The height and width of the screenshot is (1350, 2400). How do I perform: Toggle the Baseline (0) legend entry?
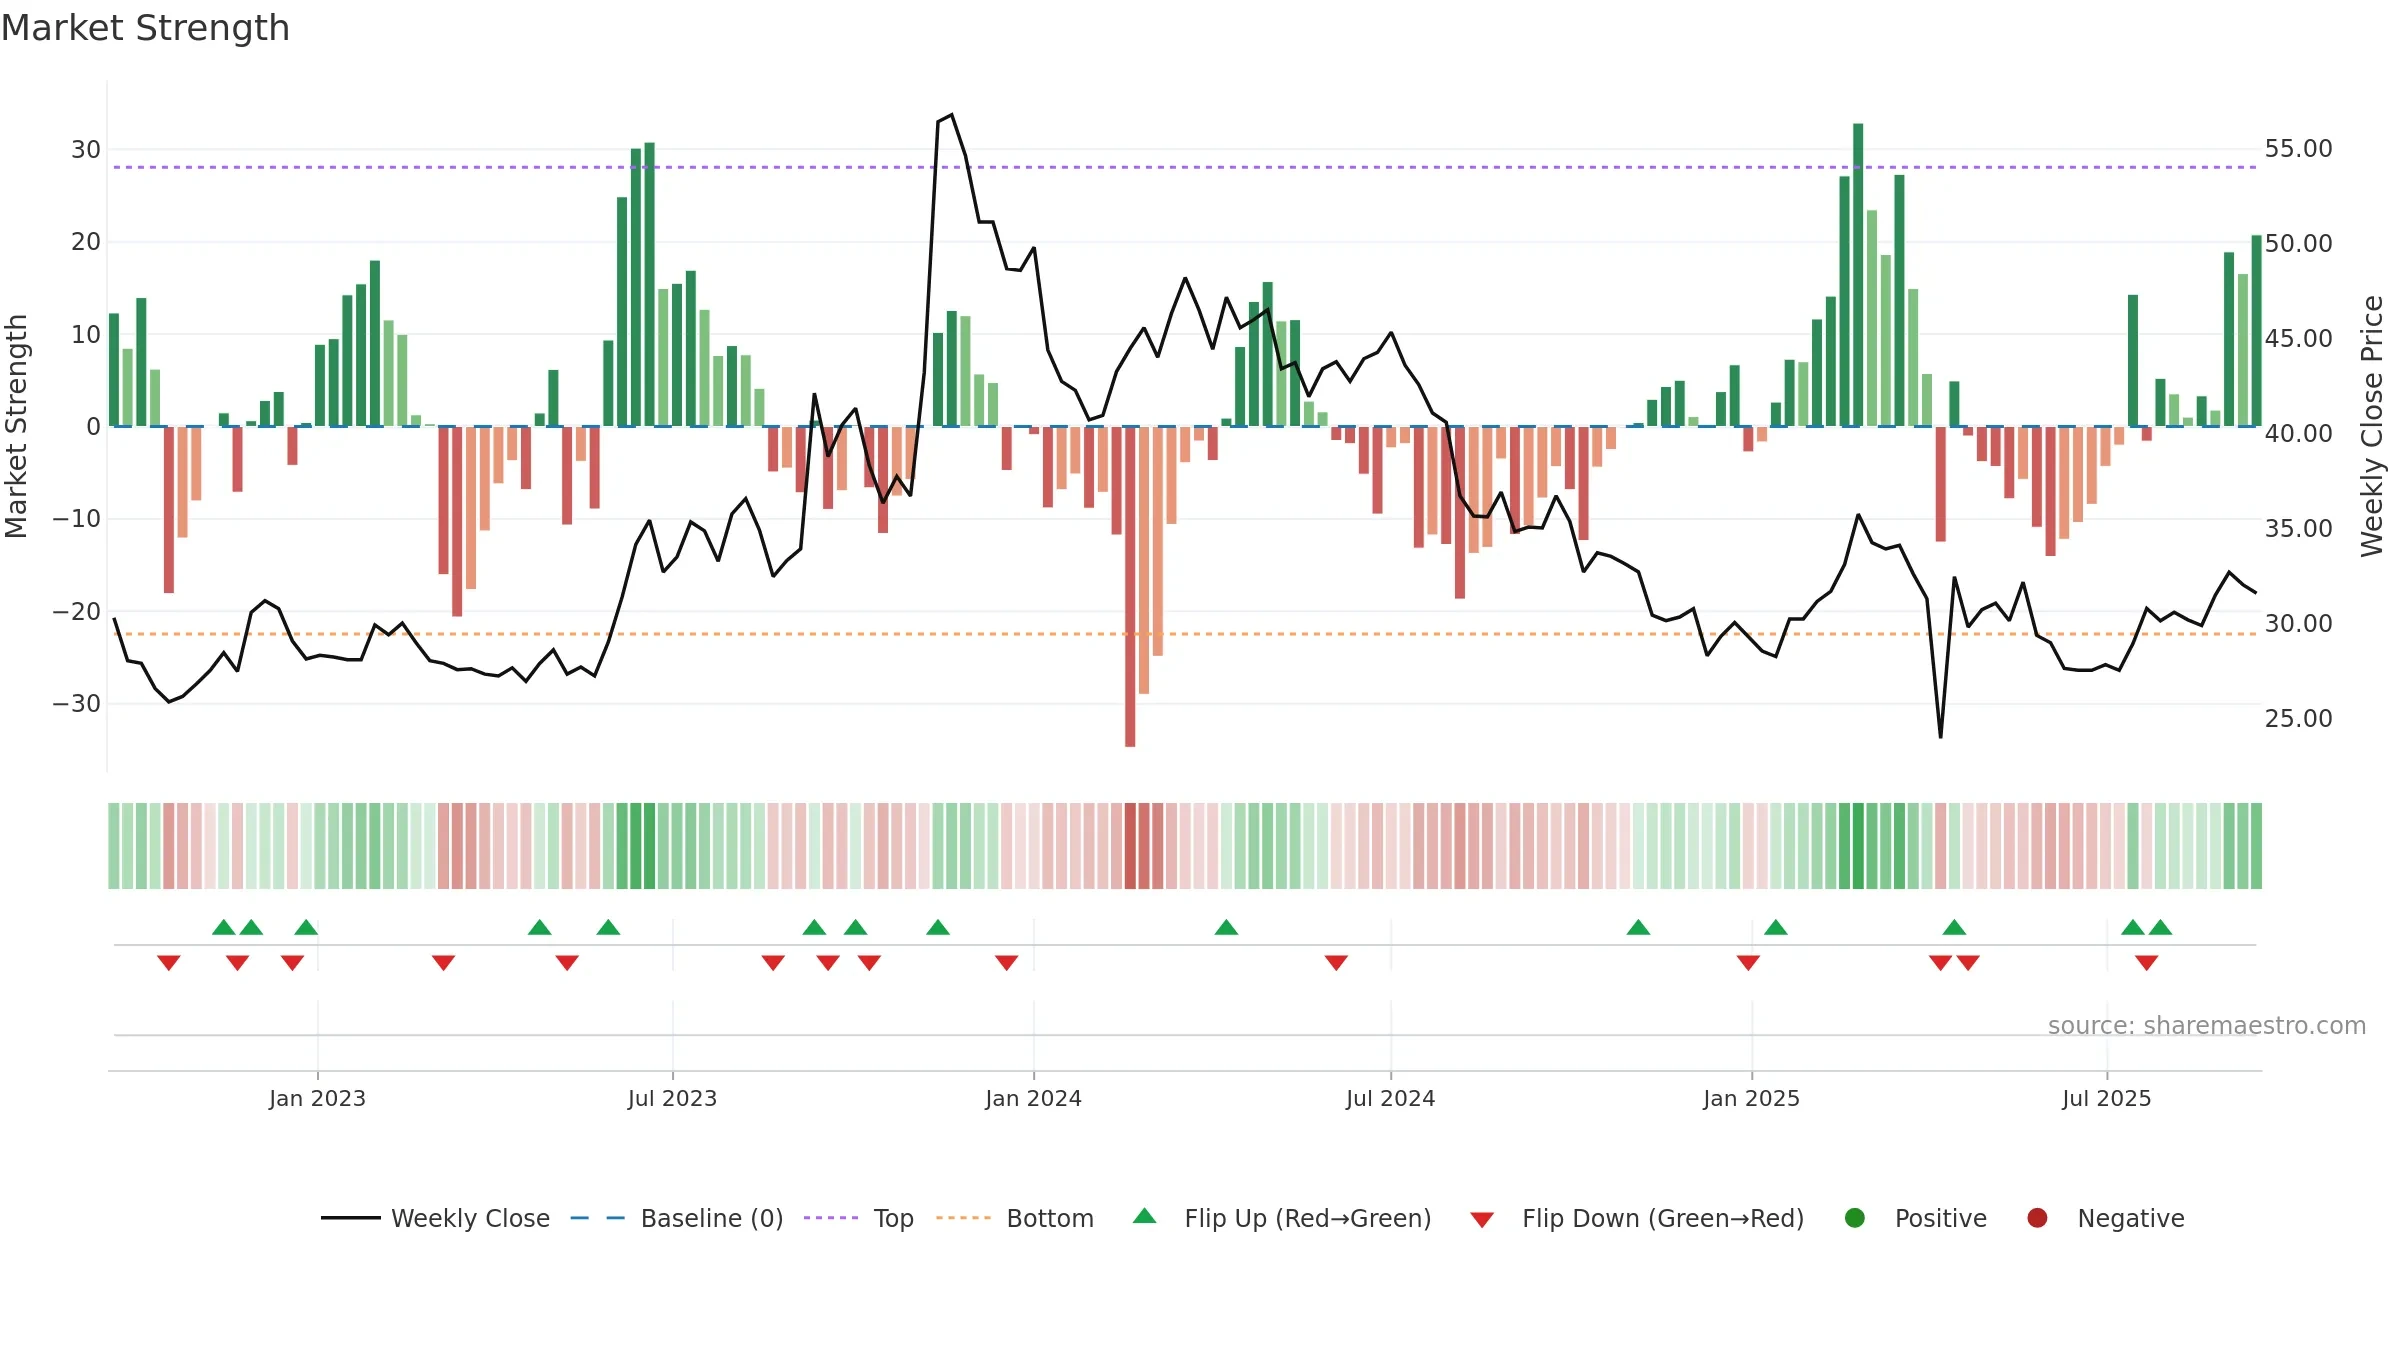point(677,1218)
